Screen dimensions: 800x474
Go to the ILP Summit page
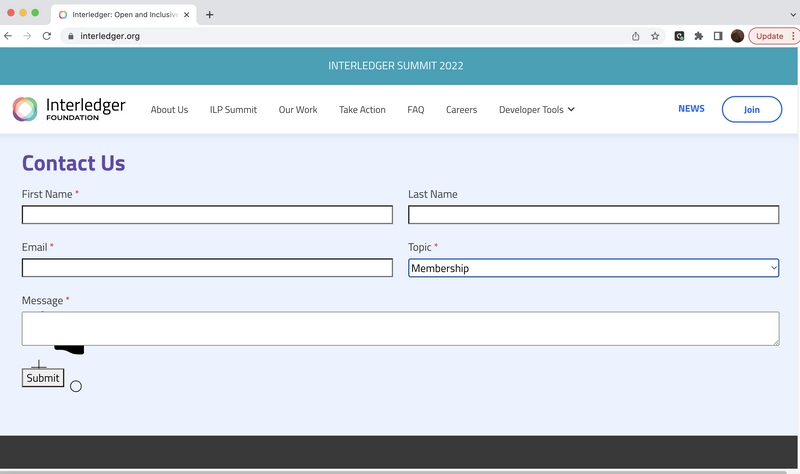[233, 110]
